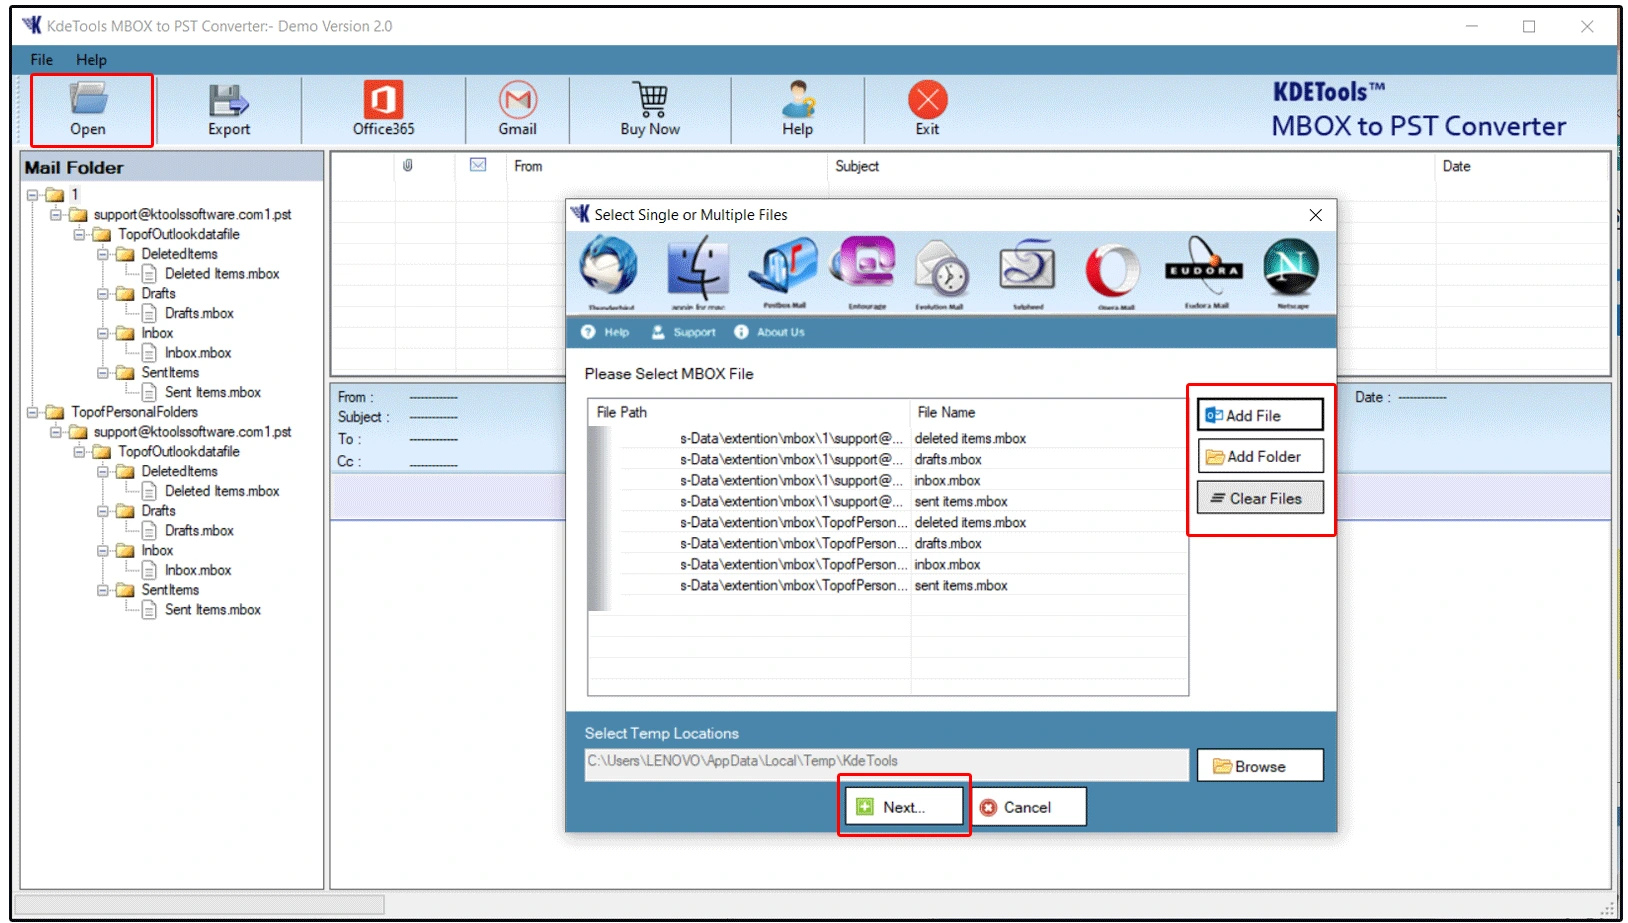The image size is (1628, 923).
Task: Open the Office365 export option
Action: pyautogui.click(x=383, y=109)
